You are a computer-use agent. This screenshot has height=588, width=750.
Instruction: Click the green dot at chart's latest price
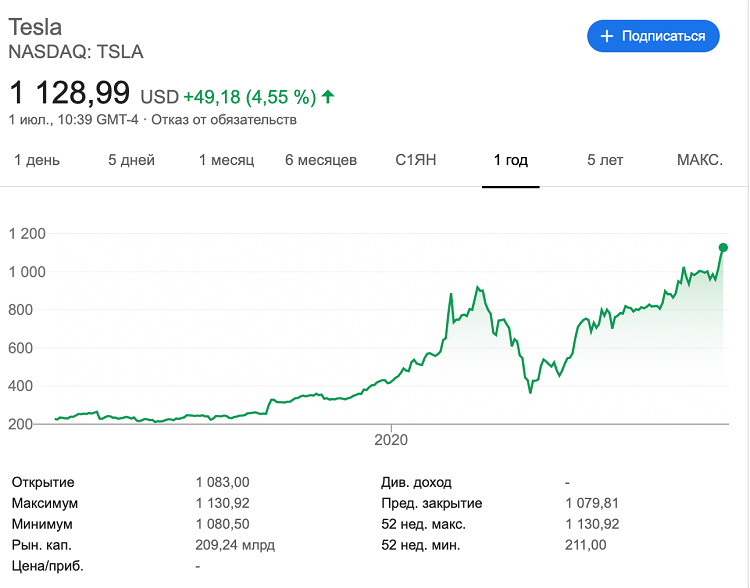coord(723,247)
